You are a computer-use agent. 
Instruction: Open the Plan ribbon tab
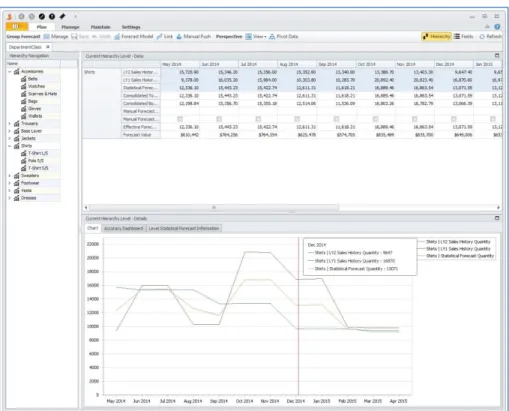(42, 27)
